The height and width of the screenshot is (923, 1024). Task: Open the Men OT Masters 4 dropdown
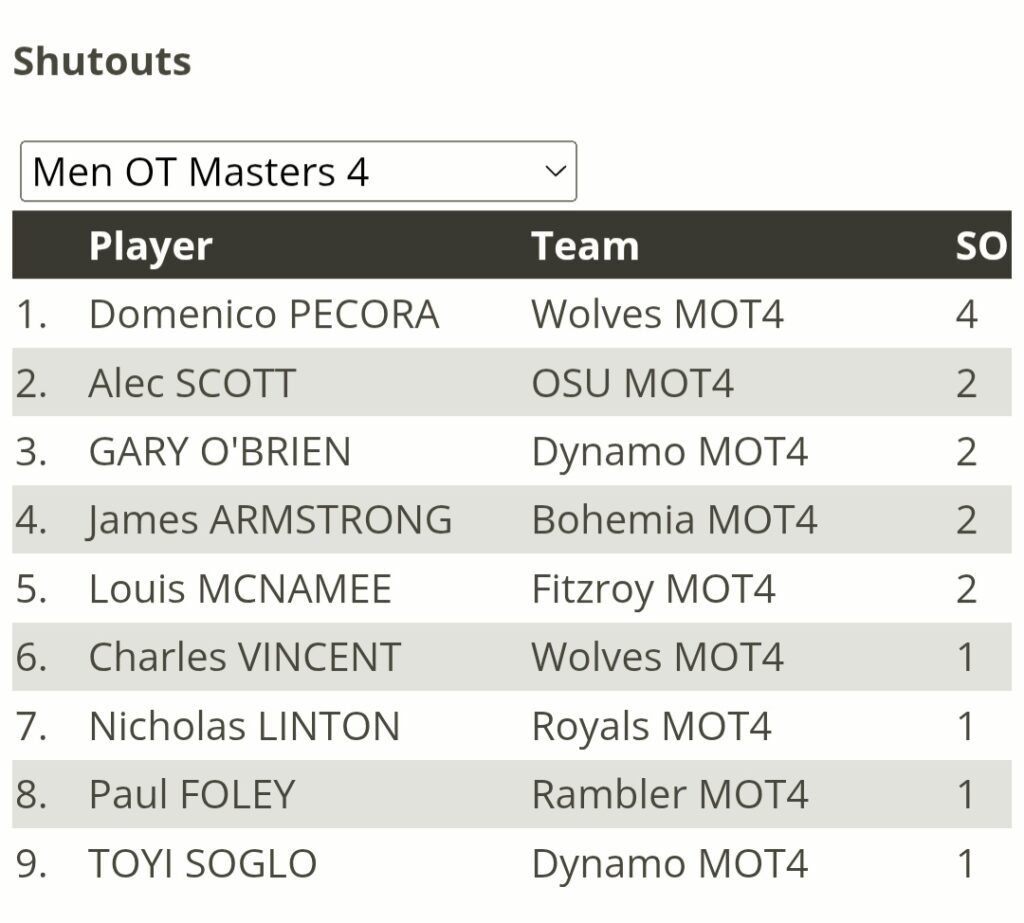(298, 171)
